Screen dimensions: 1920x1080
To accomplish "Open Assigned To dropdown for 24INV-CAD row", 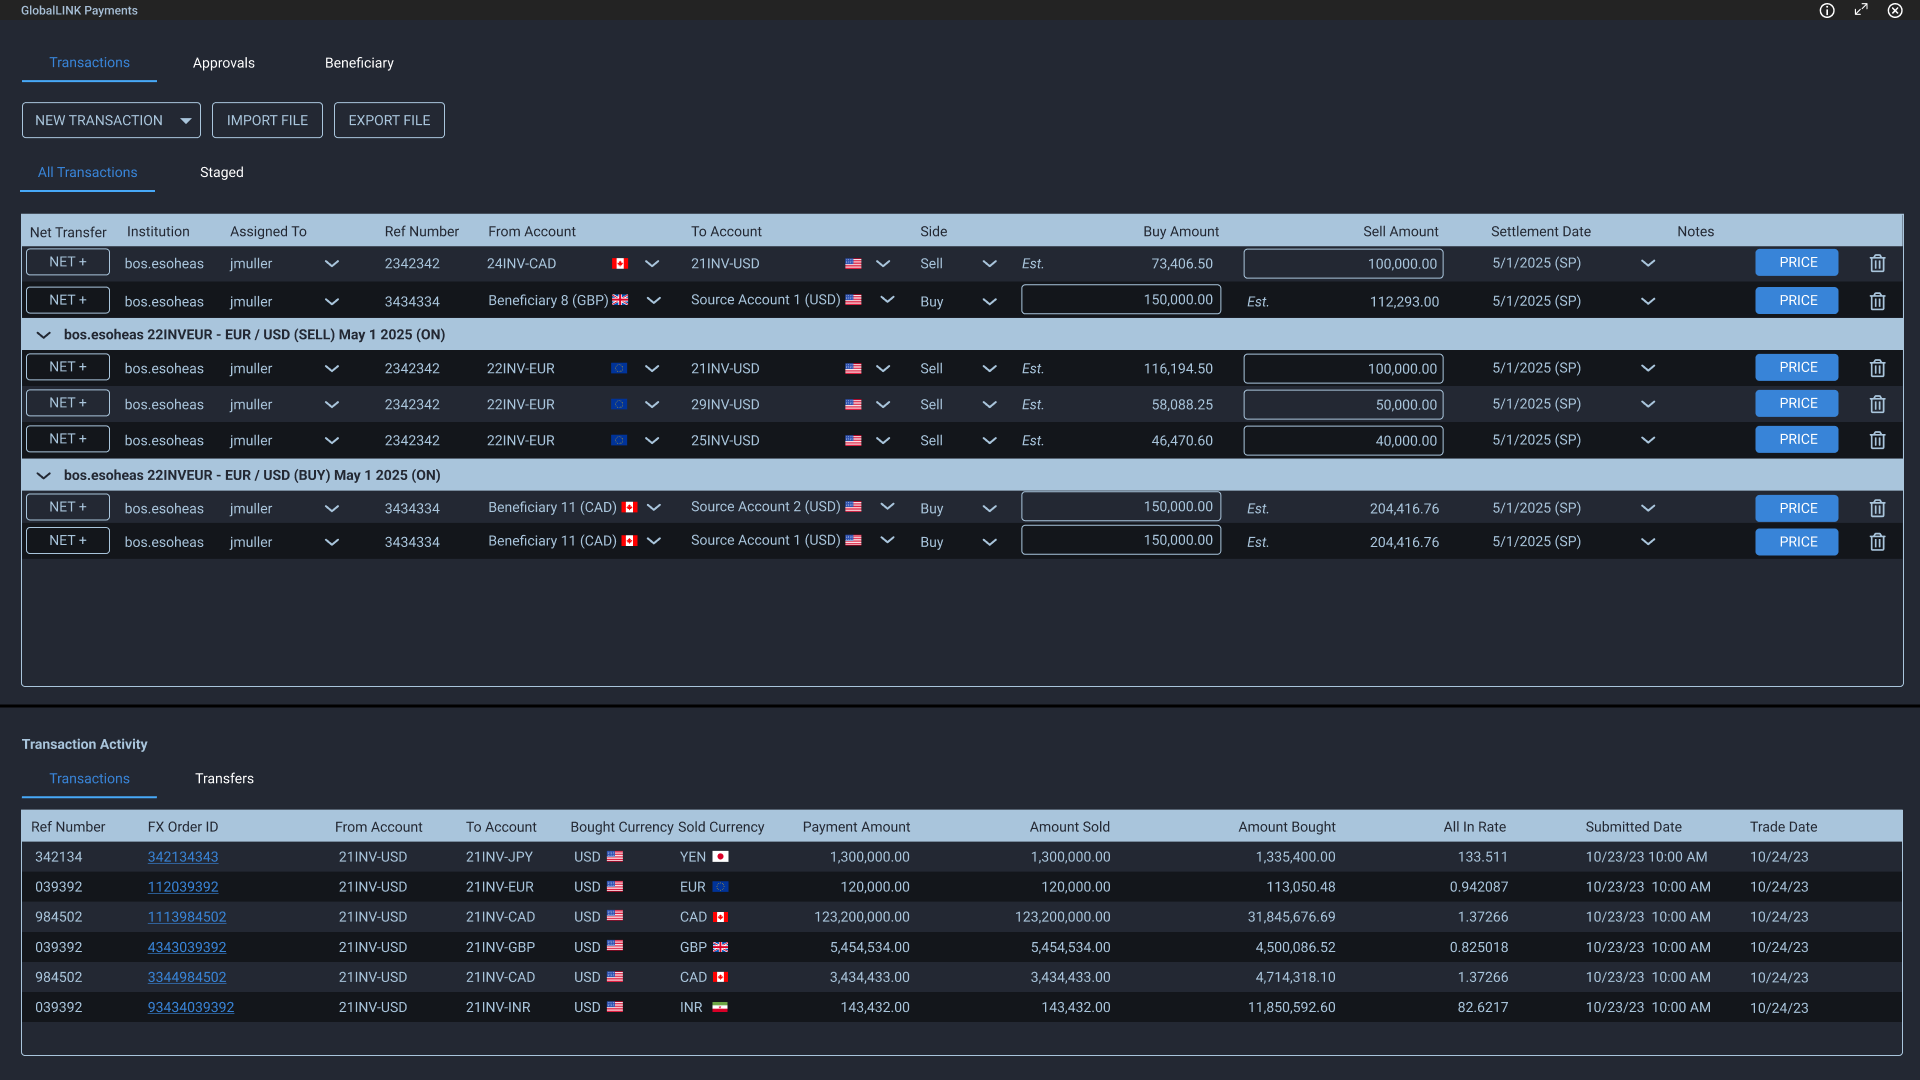I will (332, 264).
